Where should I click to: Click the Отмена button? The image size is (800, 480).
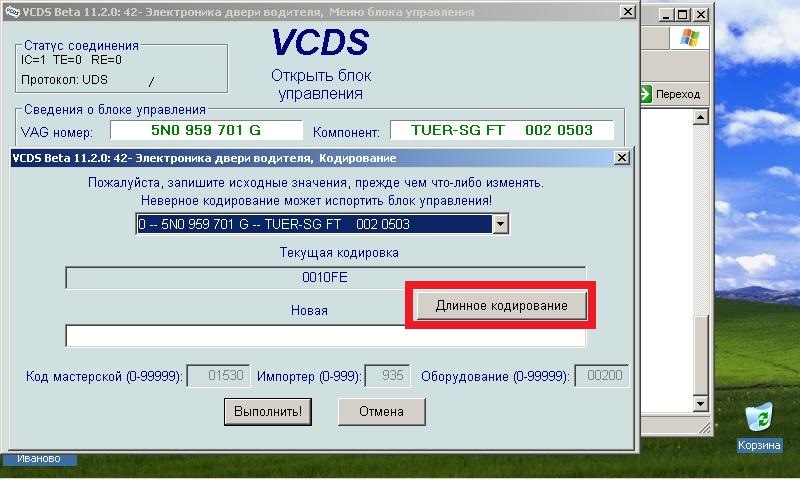[382, 412]
